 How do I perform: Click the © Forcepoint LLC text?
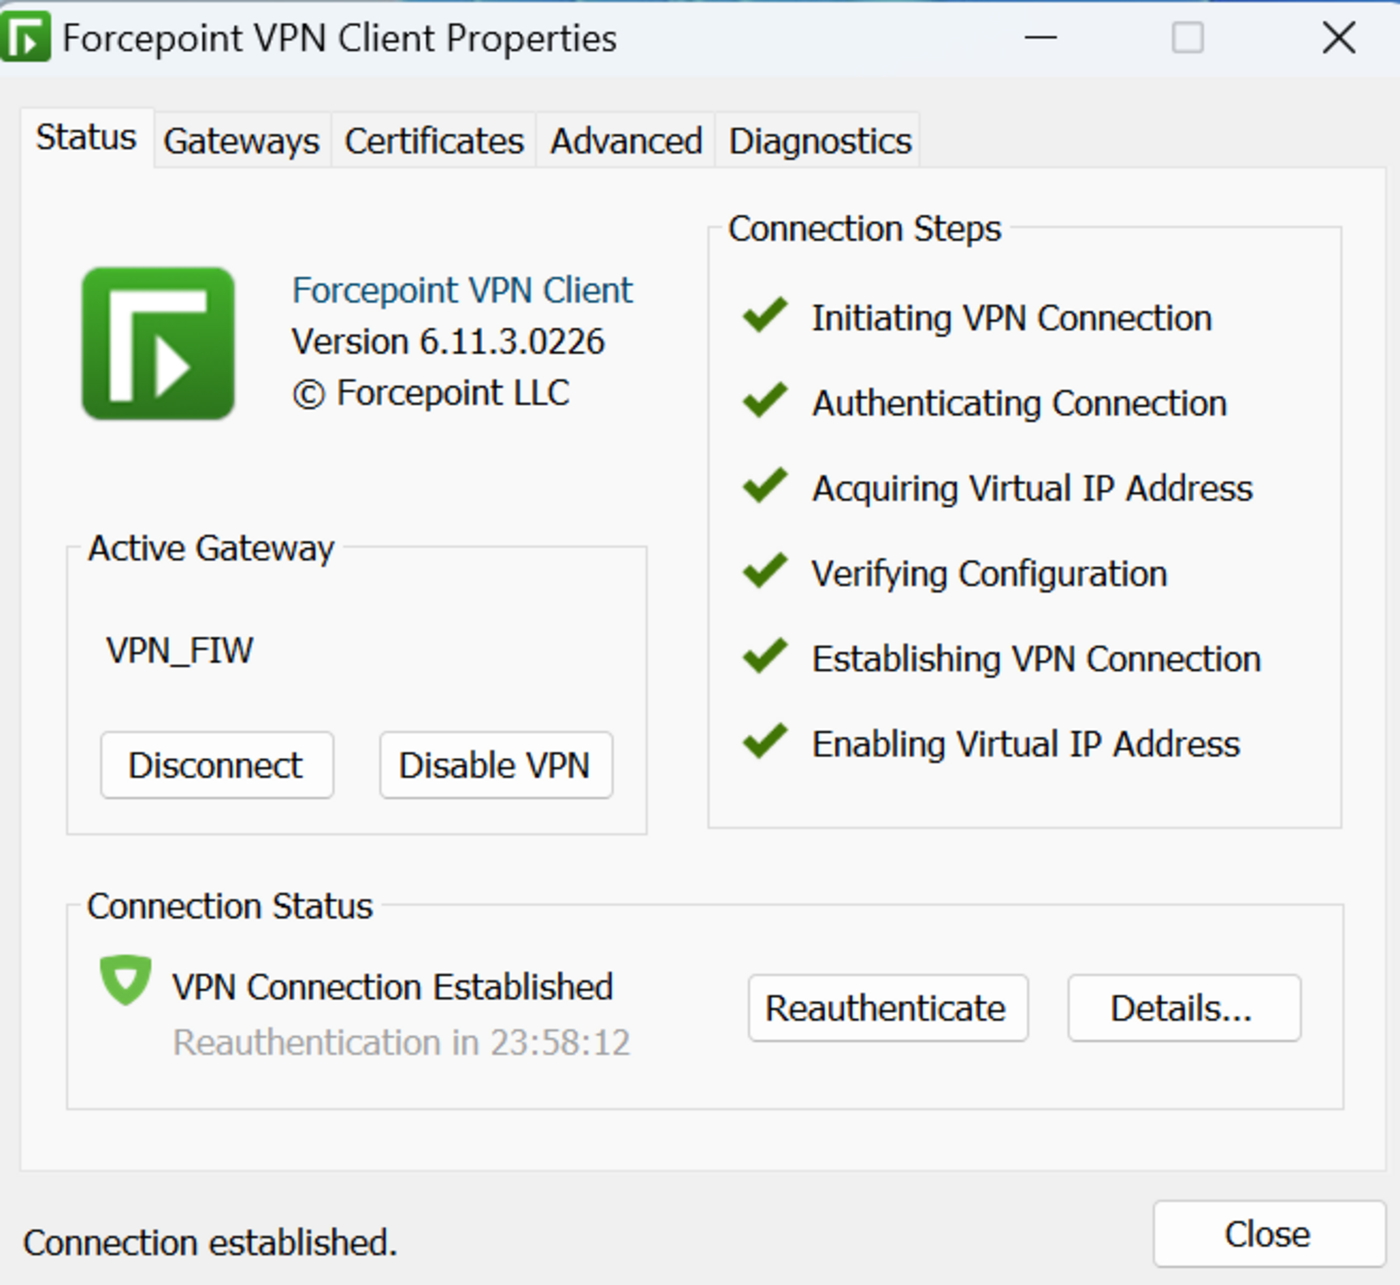(431, 393)
